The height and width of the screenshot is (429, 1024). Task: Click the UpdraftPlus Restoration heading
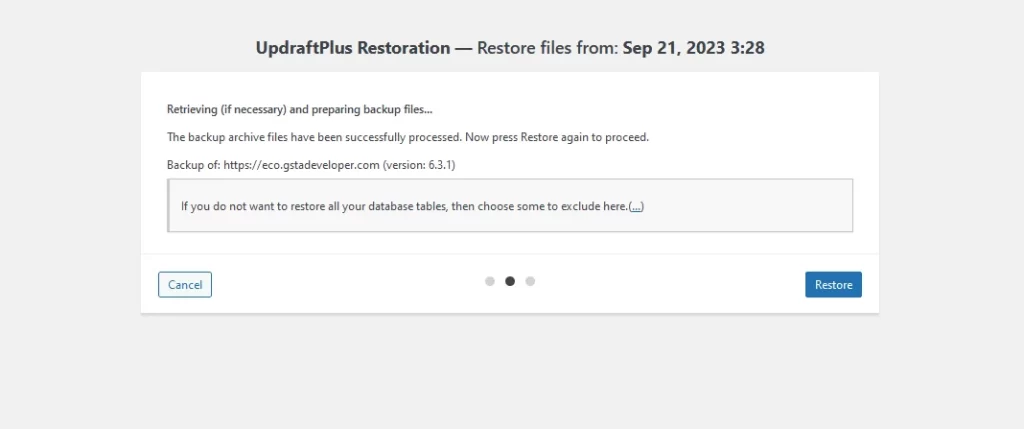point(353,48)
